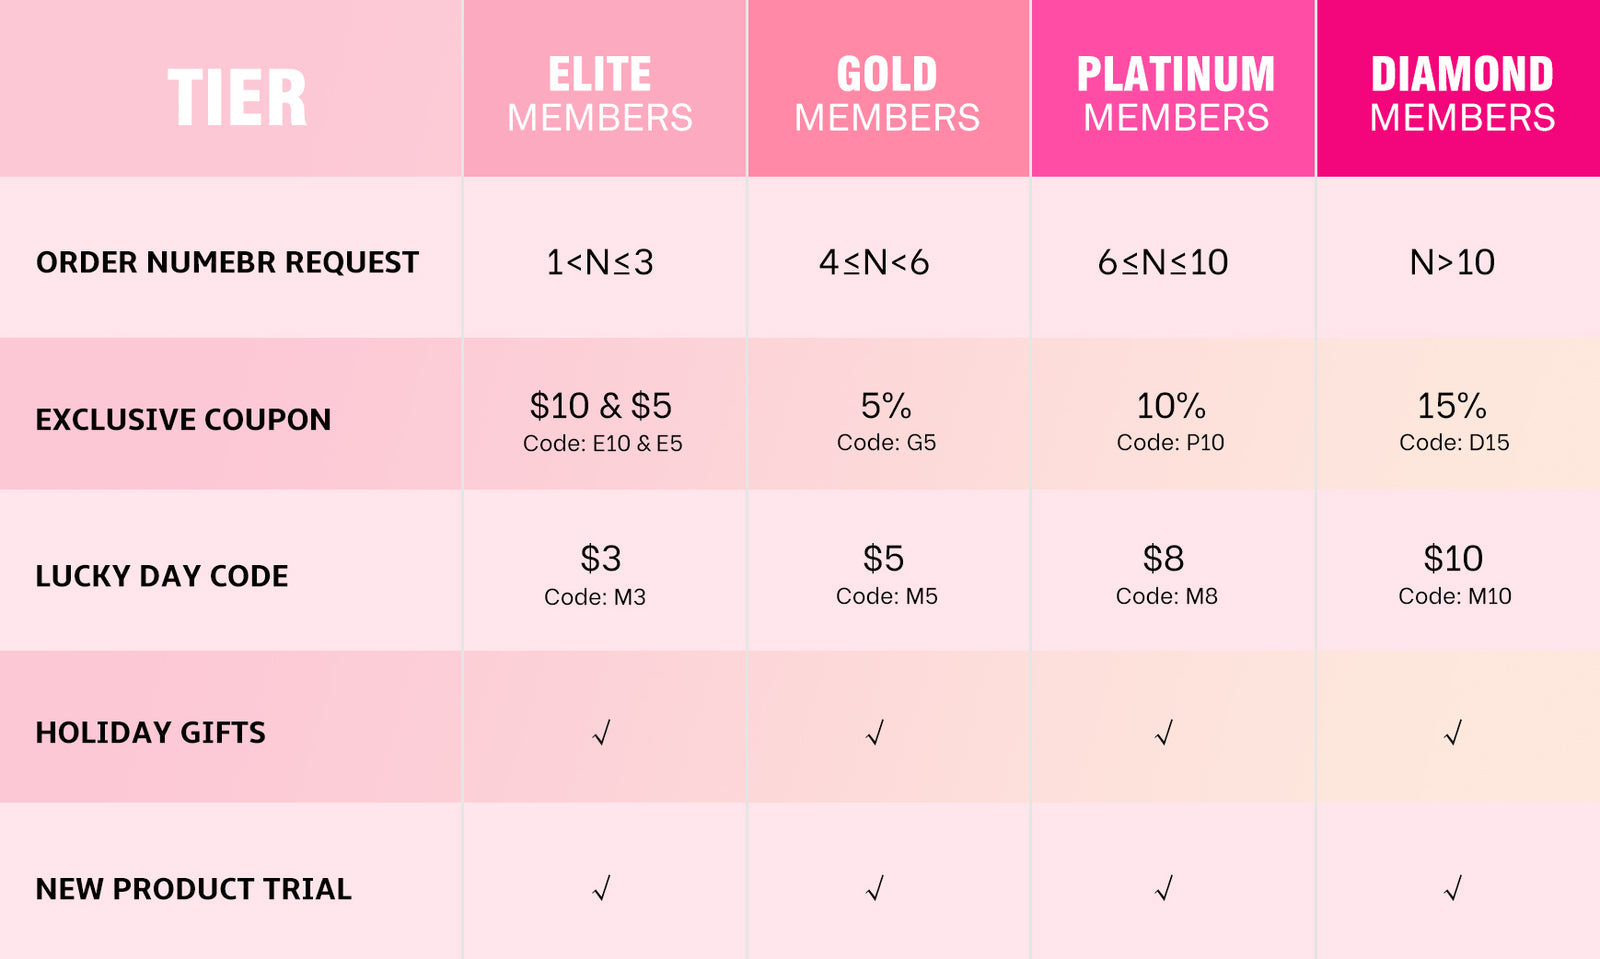Select the New Product Trial checkmark under Diamond
This screenshot has height=959, width=1600.
pos(1453,888)
